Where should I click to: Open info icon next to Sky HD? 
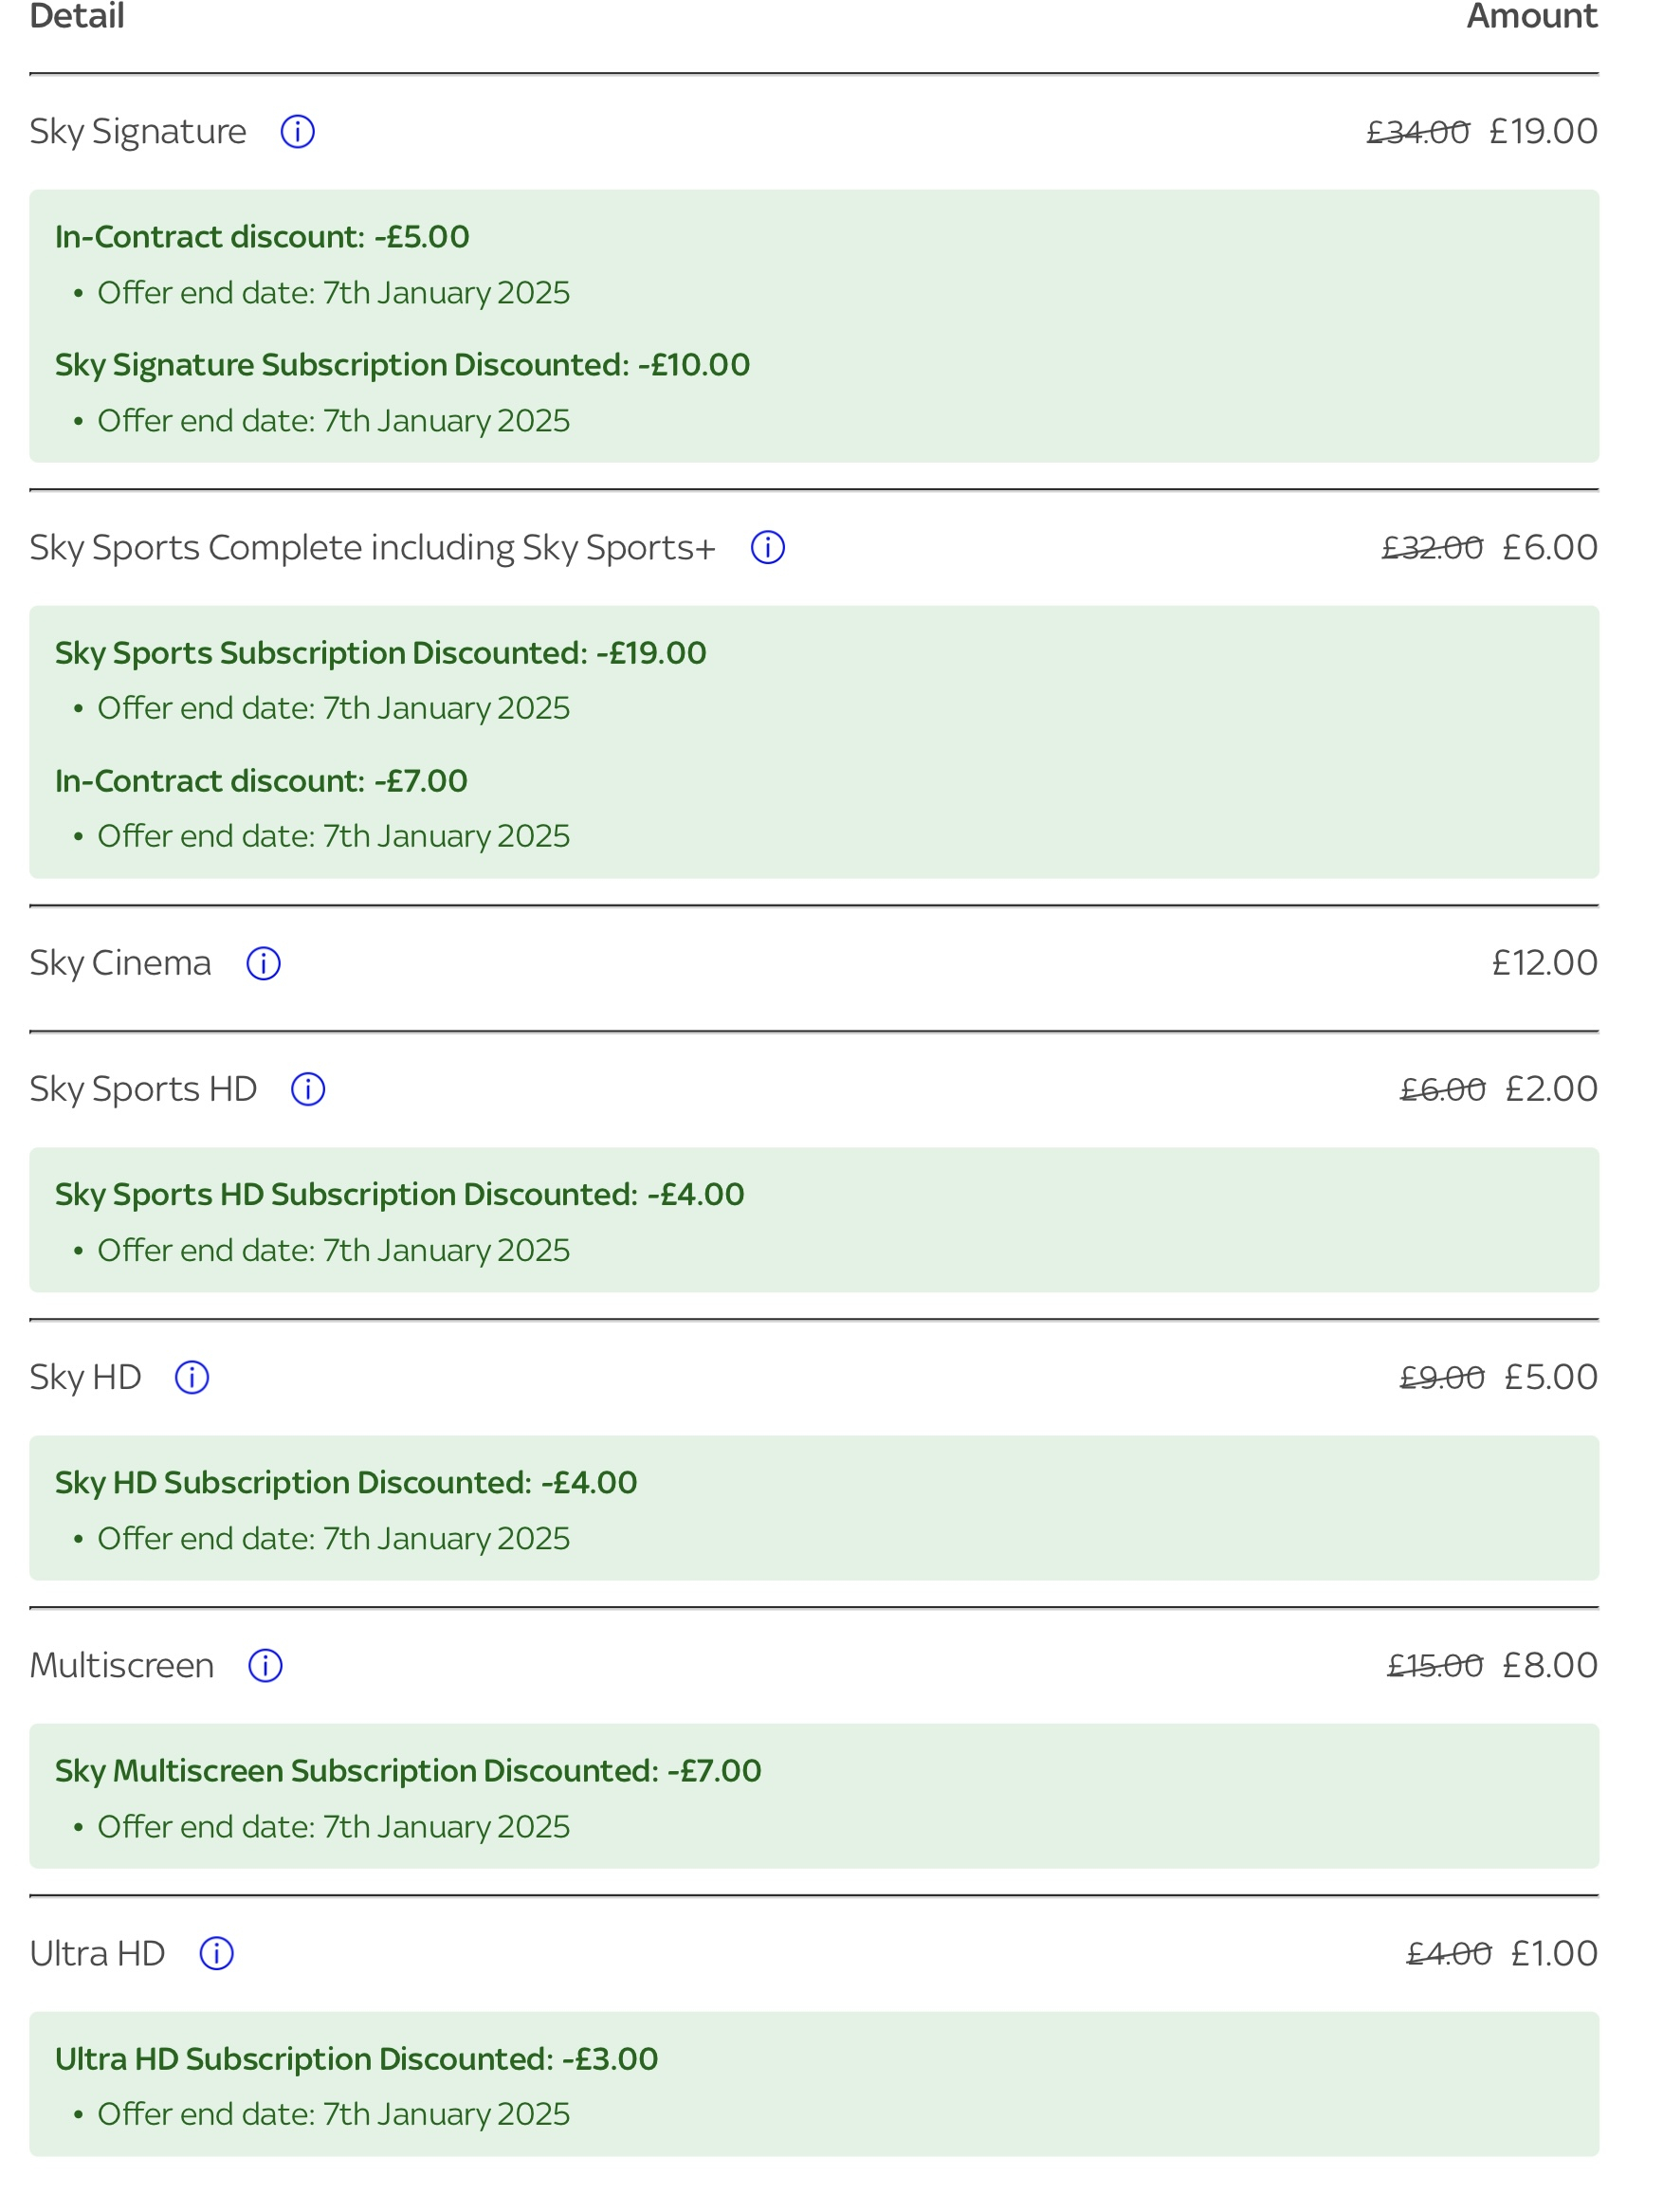tap(192, 1377)
